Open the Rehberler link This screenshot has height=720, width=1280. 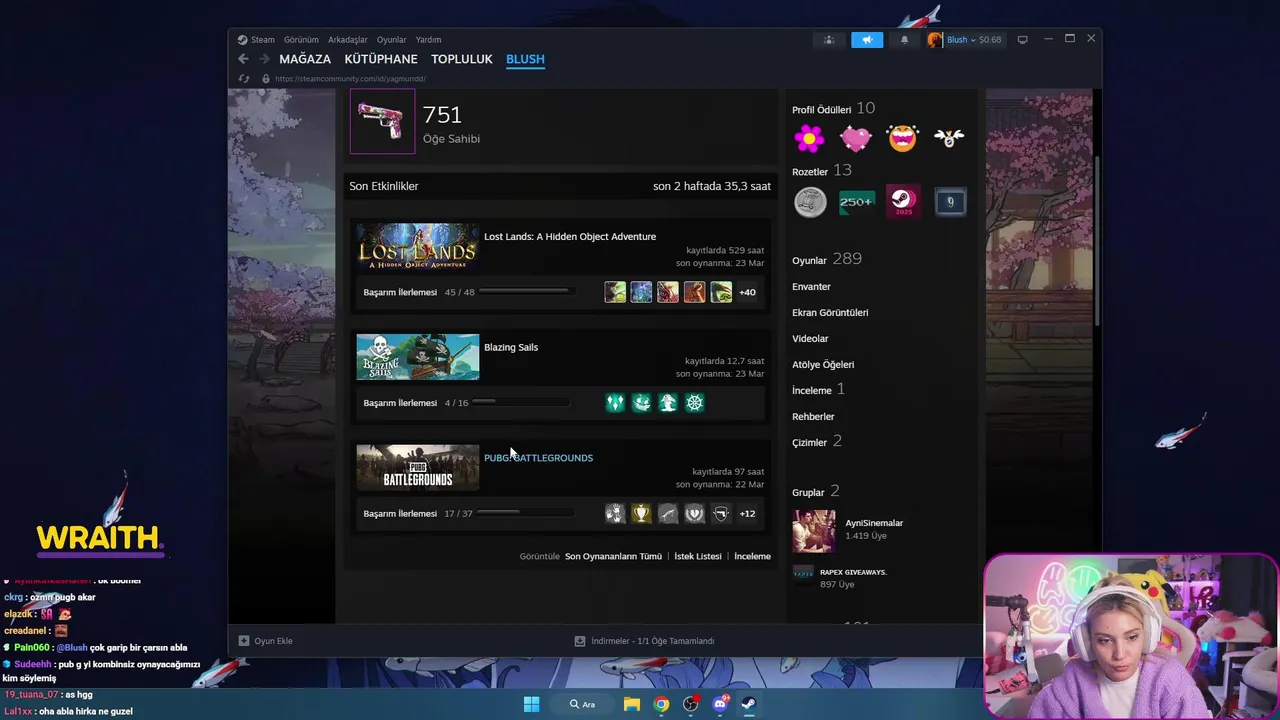(813, 417)
